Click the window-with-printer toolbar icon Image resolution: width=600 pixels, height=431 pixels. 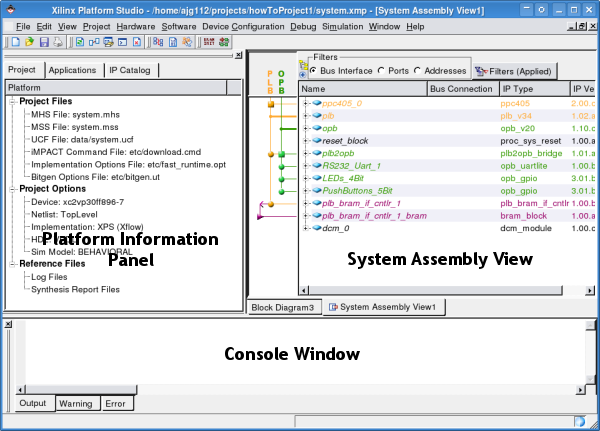108,42
